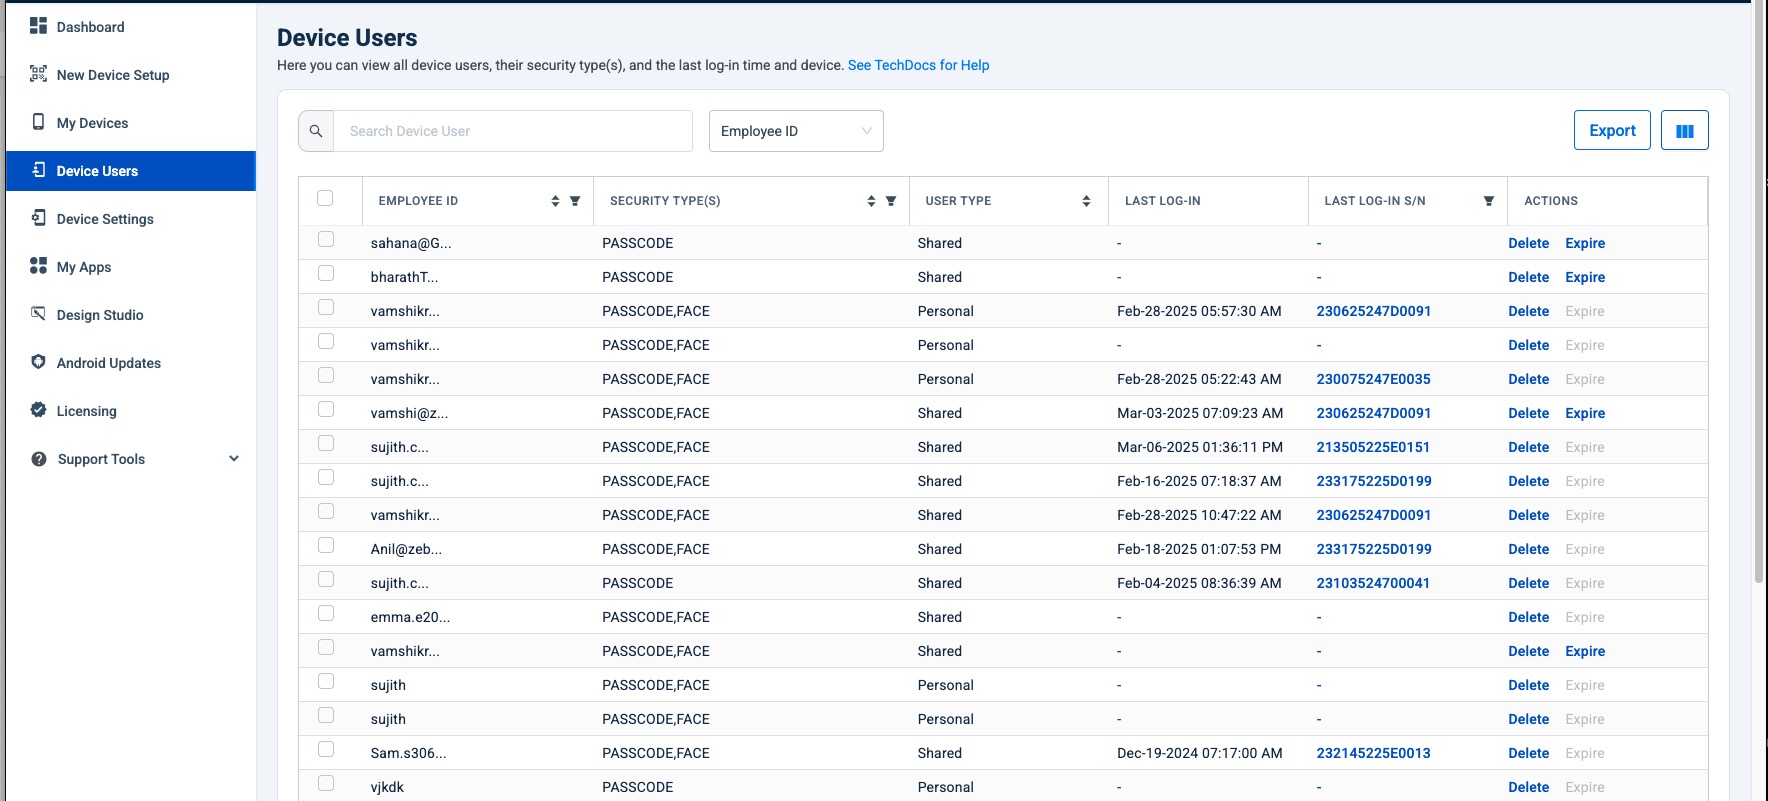Click the magnifier search icon
The image size is (1768, 801).
[x=316, y=131]
